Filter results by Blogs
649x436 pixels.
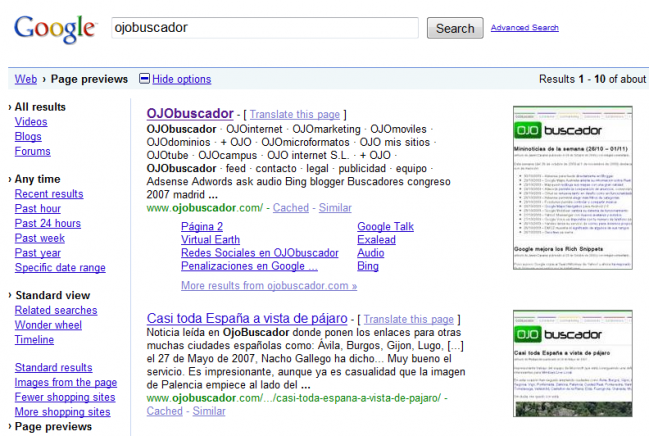click(28, 136)
